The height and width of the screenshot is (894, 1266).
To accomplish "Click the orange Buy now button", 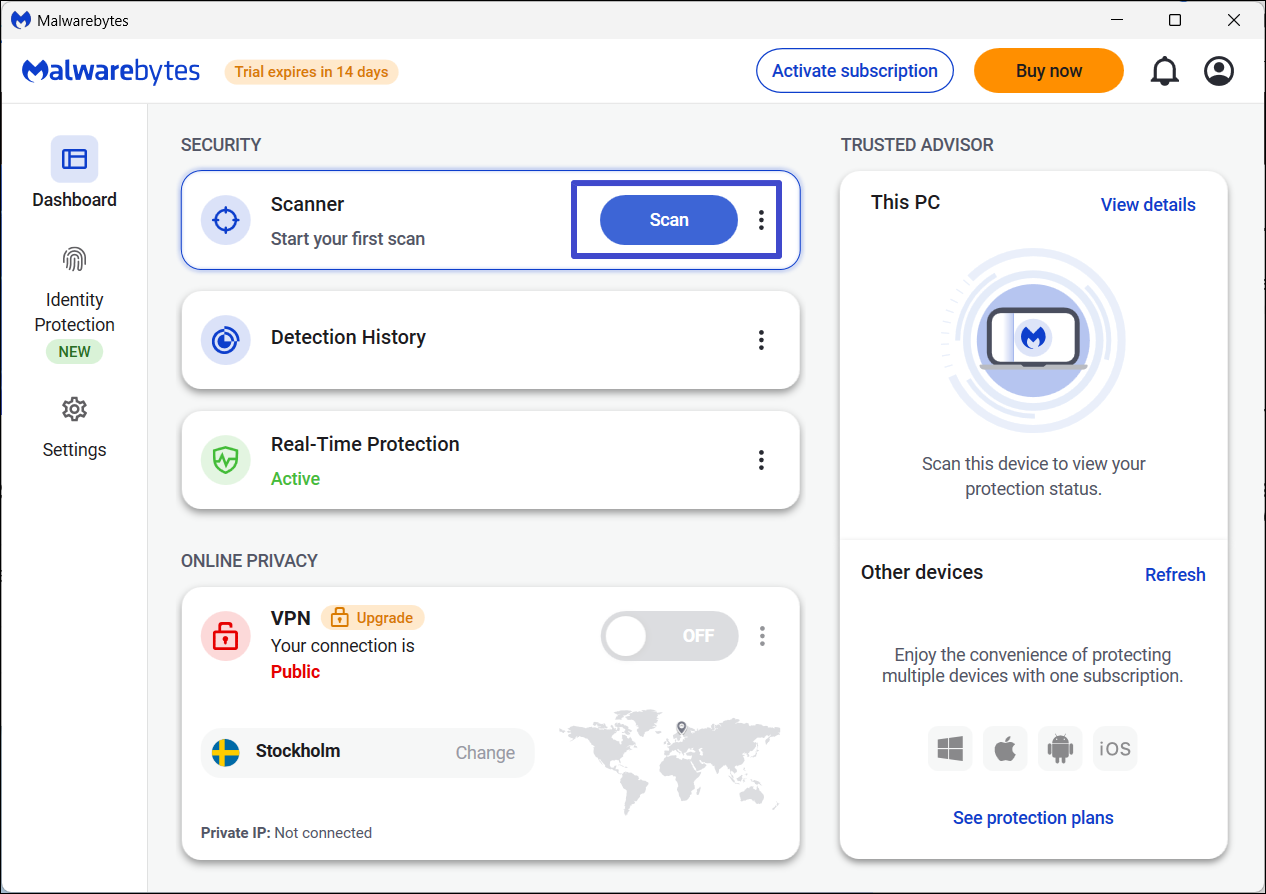I will pyautogui.click(x=1048, y=71).
